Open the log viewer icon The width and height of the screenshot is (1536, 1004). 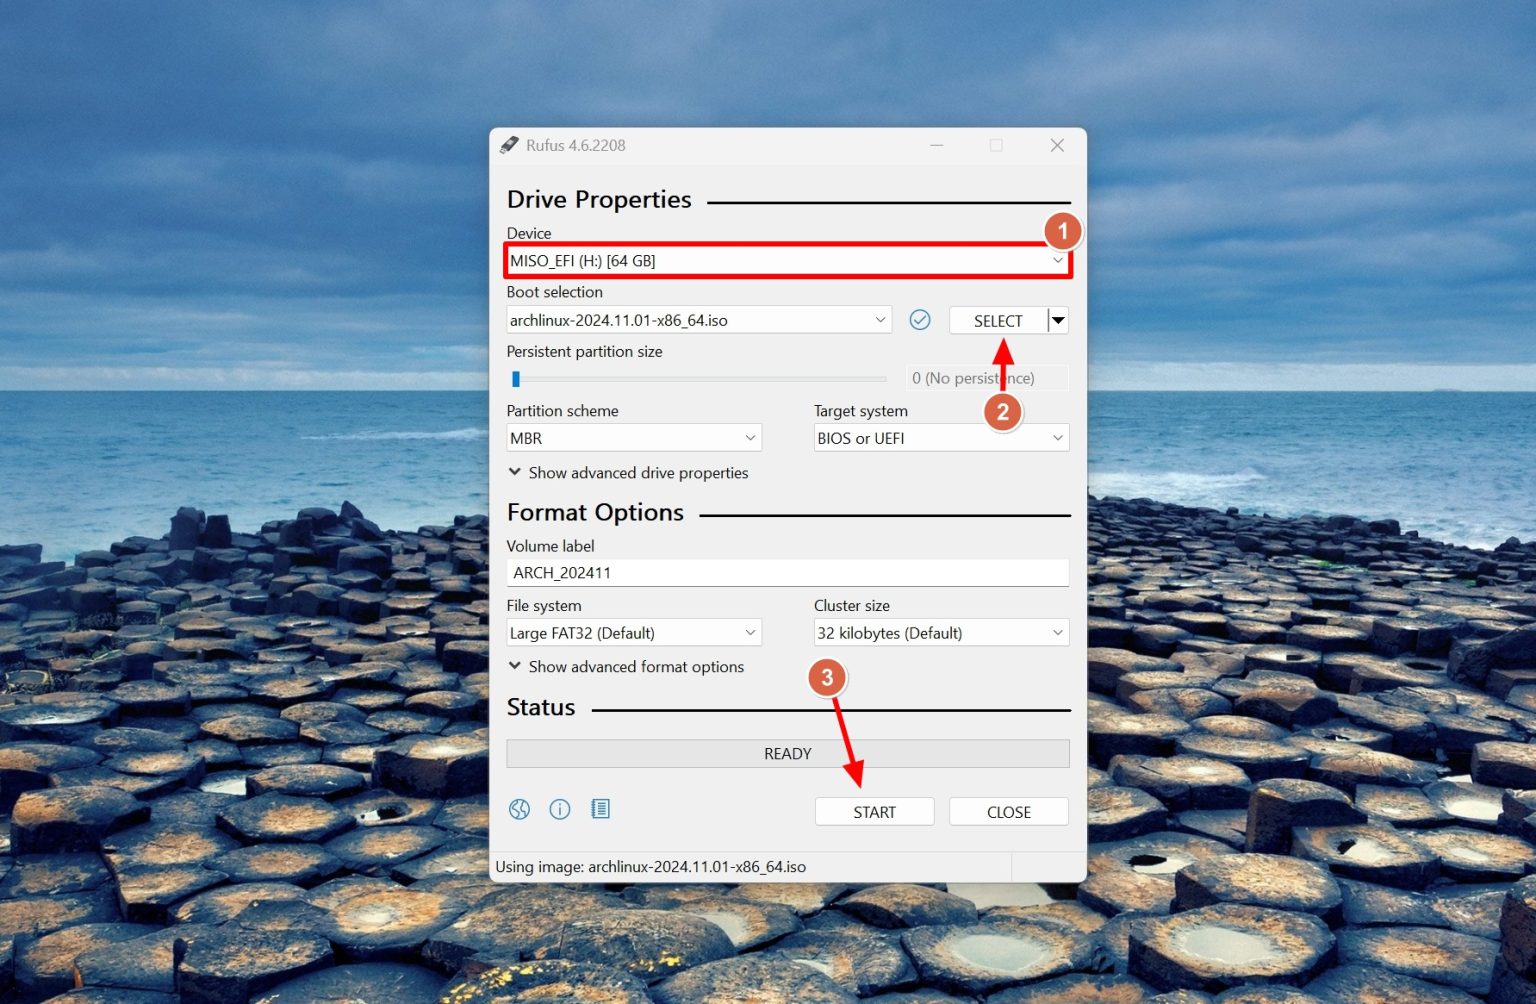[x=600, y=809]
